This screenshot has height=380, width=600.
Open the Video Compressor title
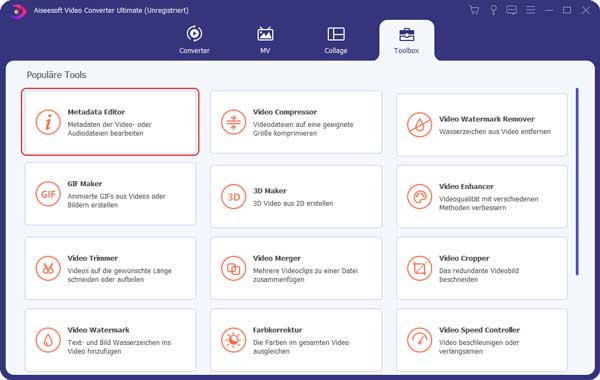(285, 112)
